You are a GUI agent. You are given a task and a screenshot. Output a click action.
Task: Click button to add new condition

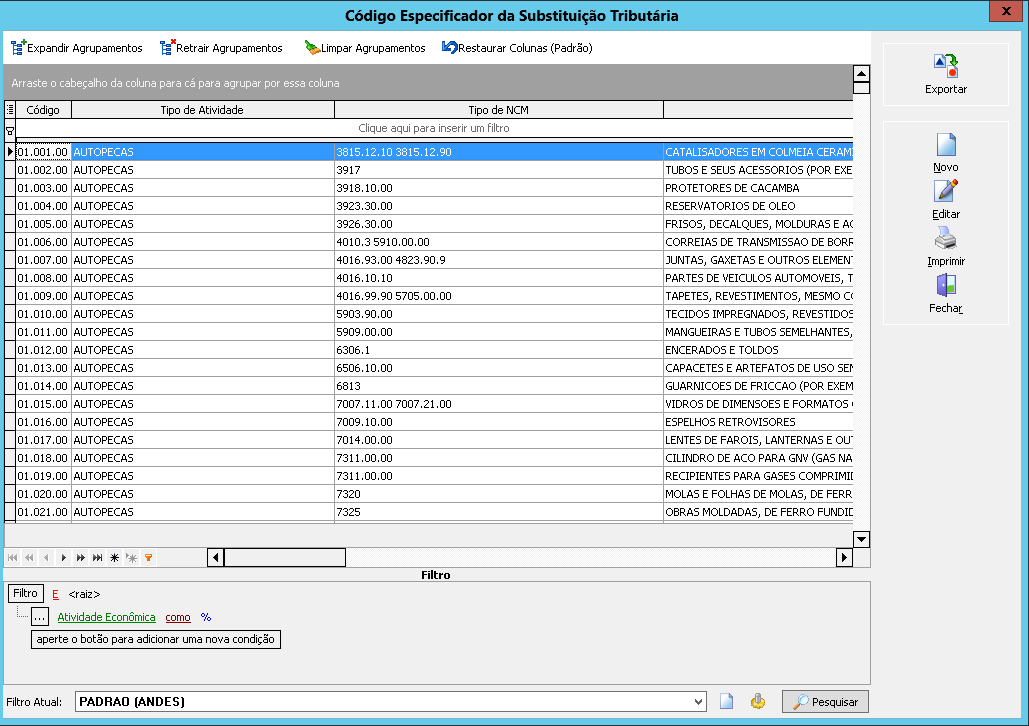[156, 639]
